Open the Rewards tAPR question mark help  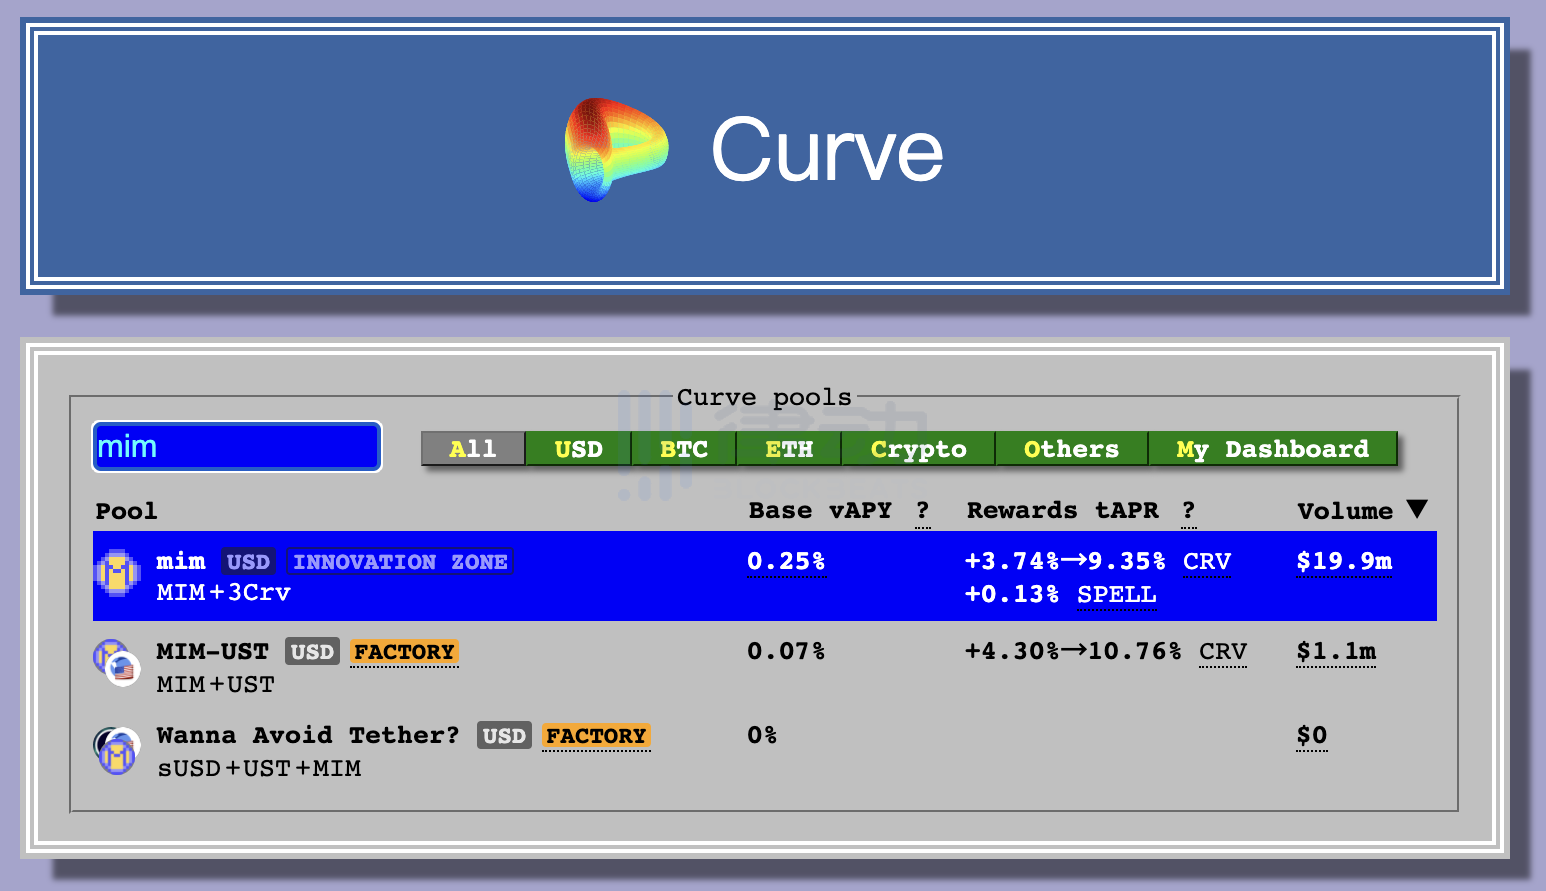coord(1188,511)
